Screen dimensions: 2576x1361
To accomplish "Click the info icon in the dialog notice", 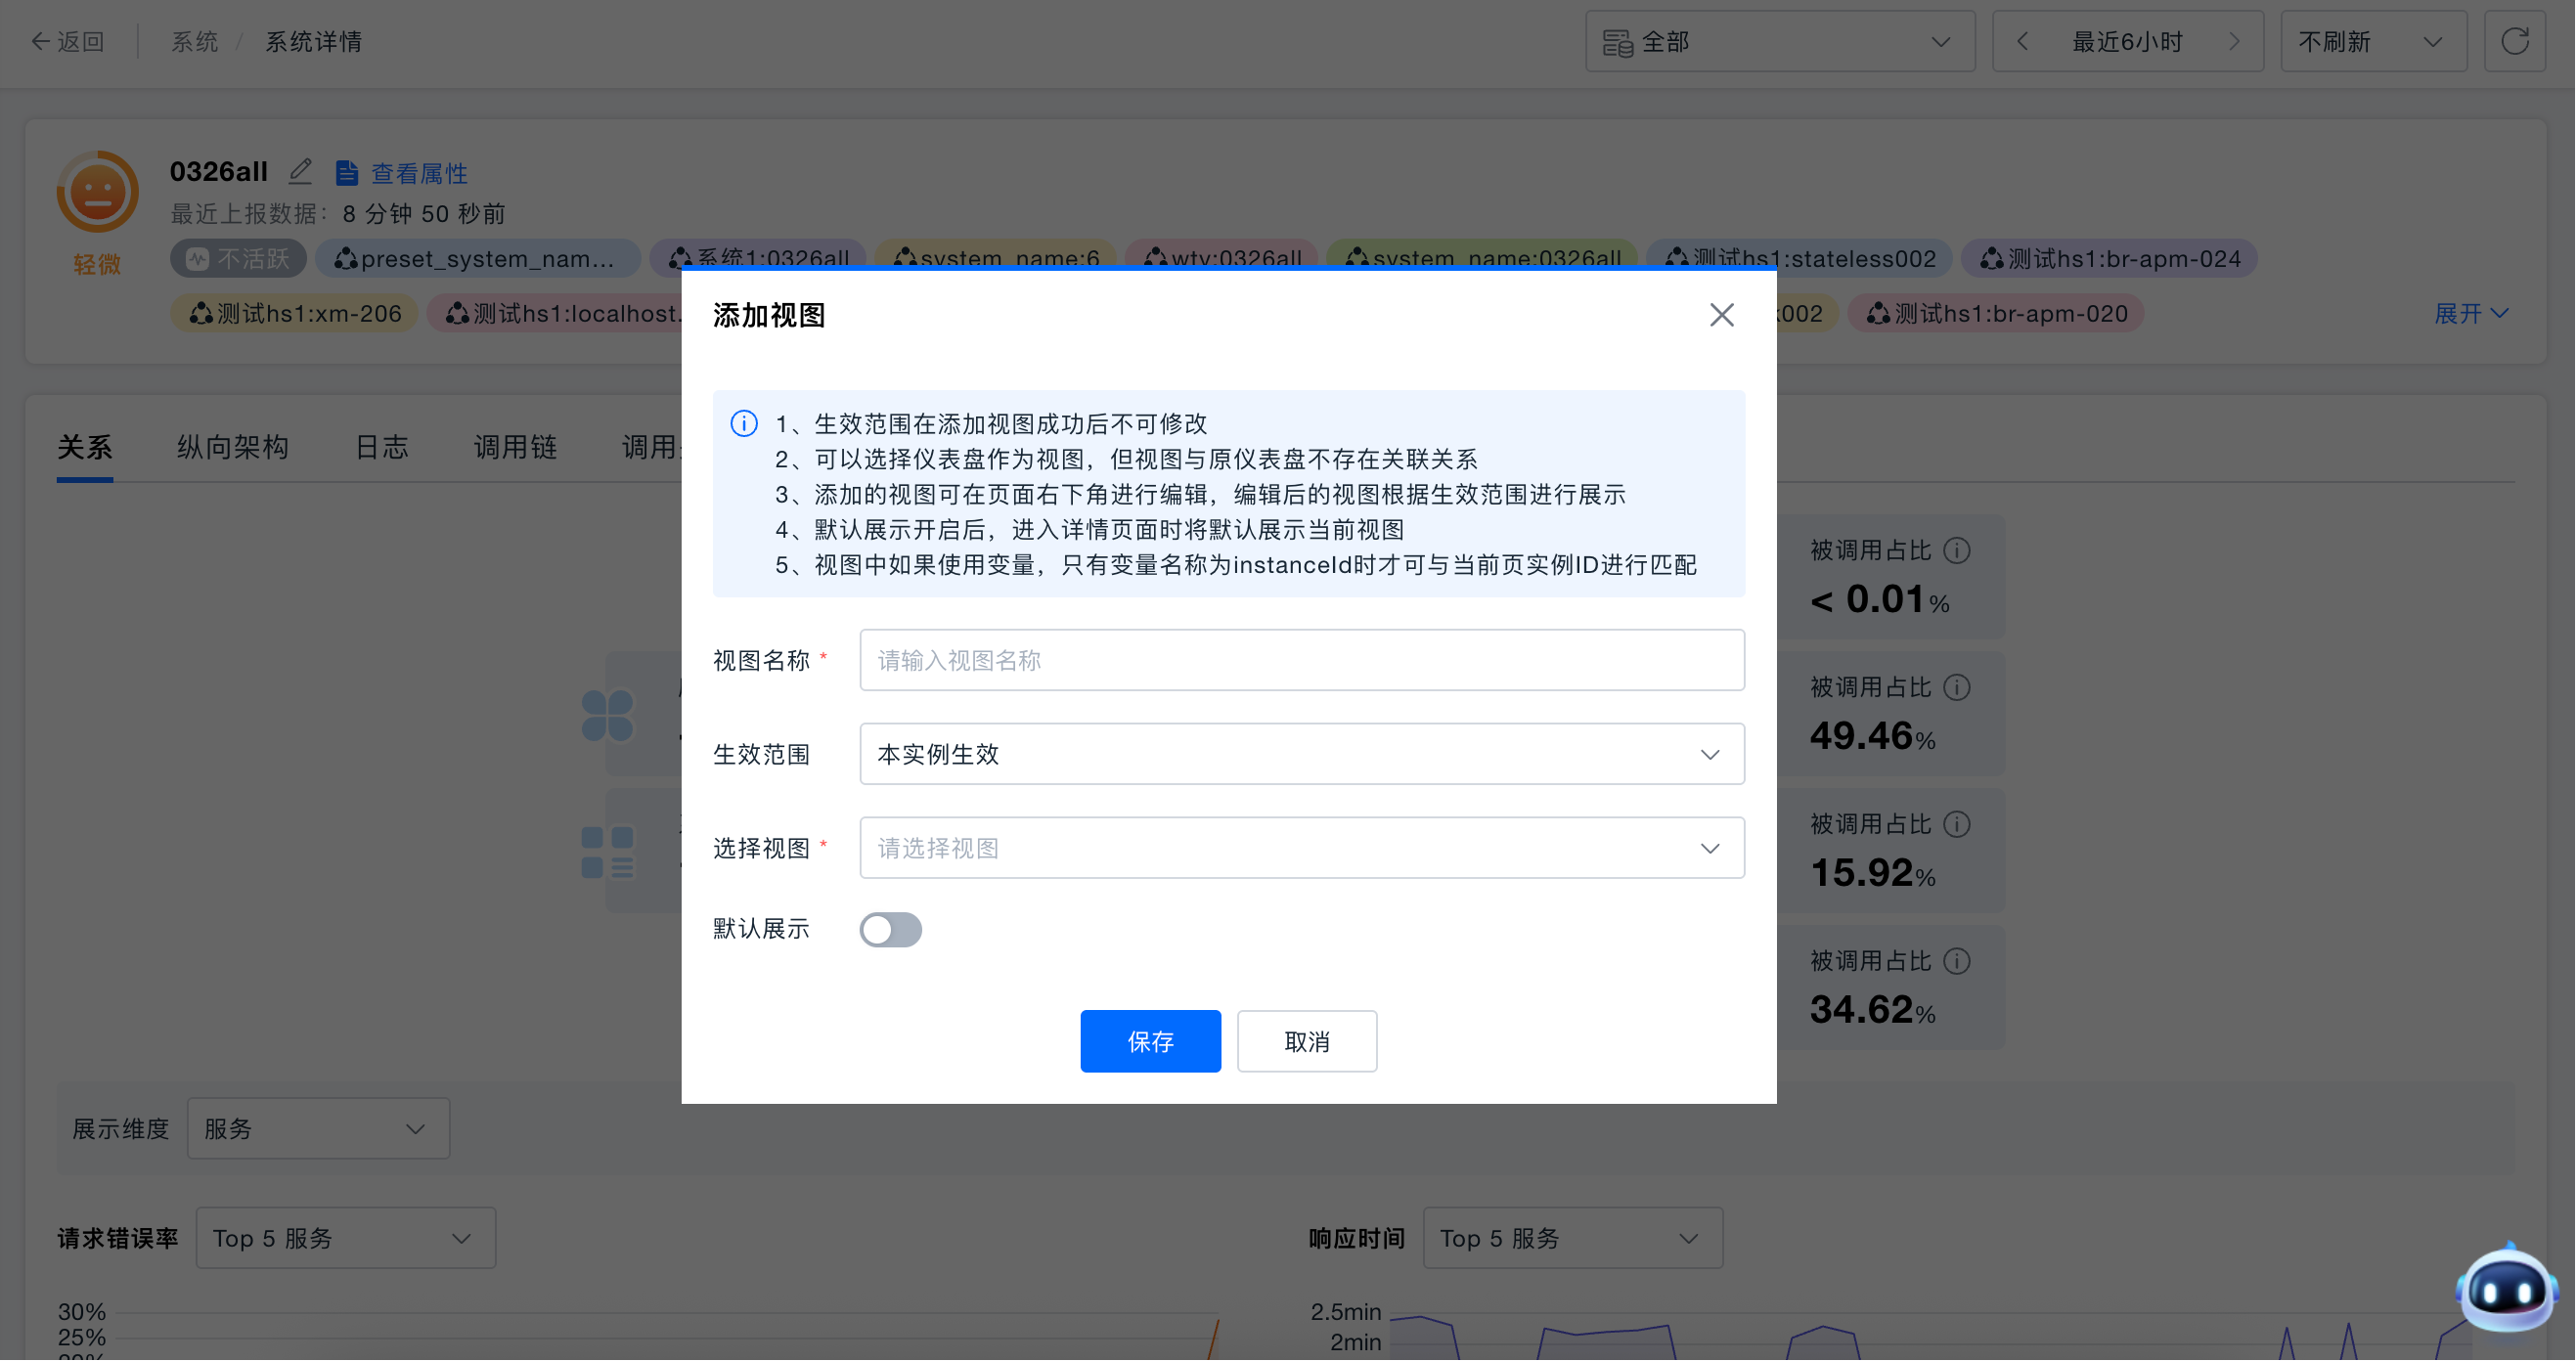I will pyautogui.click(x=743, y=424).
